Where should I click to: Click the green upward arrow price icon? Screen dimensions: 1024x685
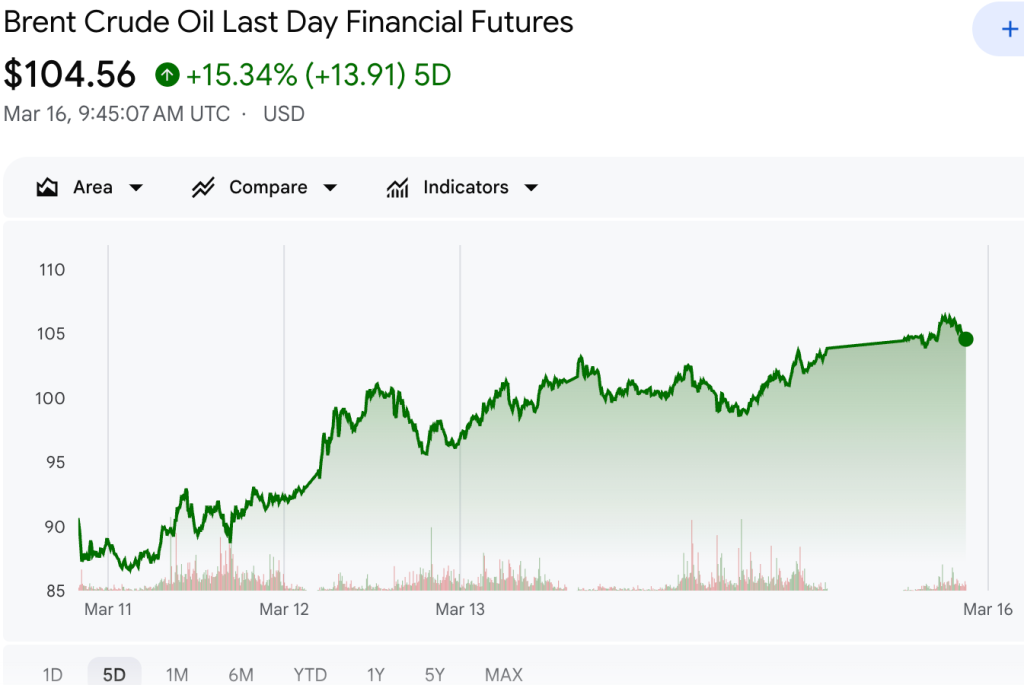coord(167,74)
